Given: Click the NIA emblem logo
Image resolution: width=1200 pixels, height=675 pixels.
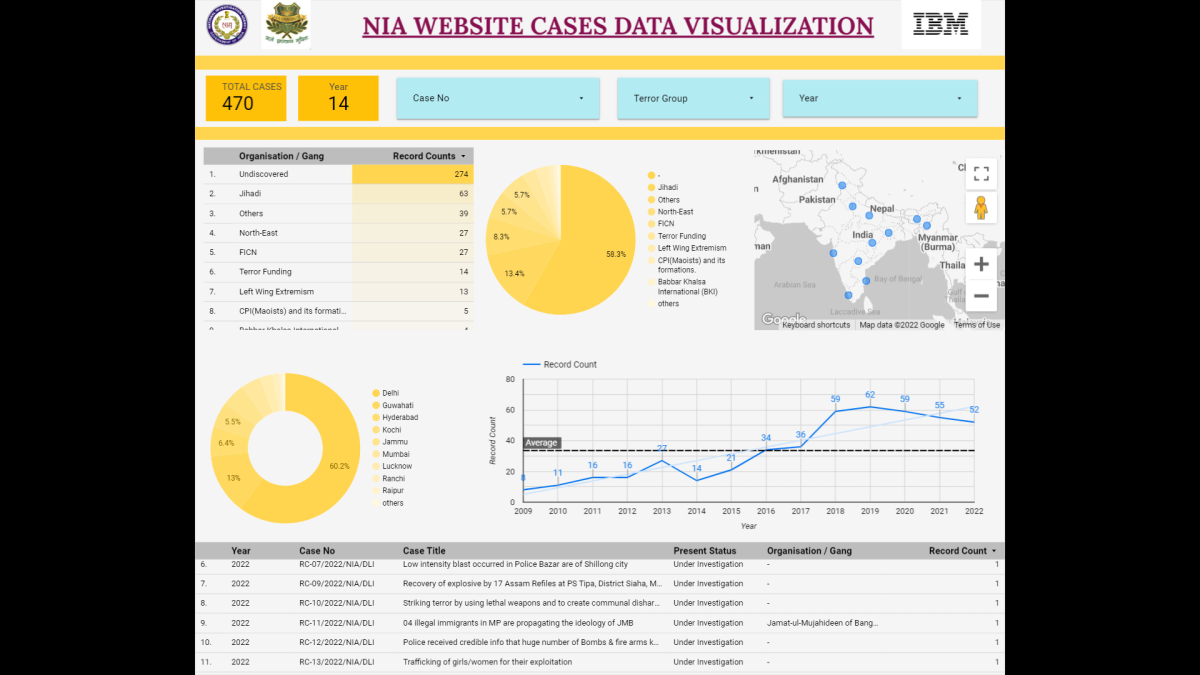Looking at the screenshot, I should pyautogui.click(x=227, y=25).
